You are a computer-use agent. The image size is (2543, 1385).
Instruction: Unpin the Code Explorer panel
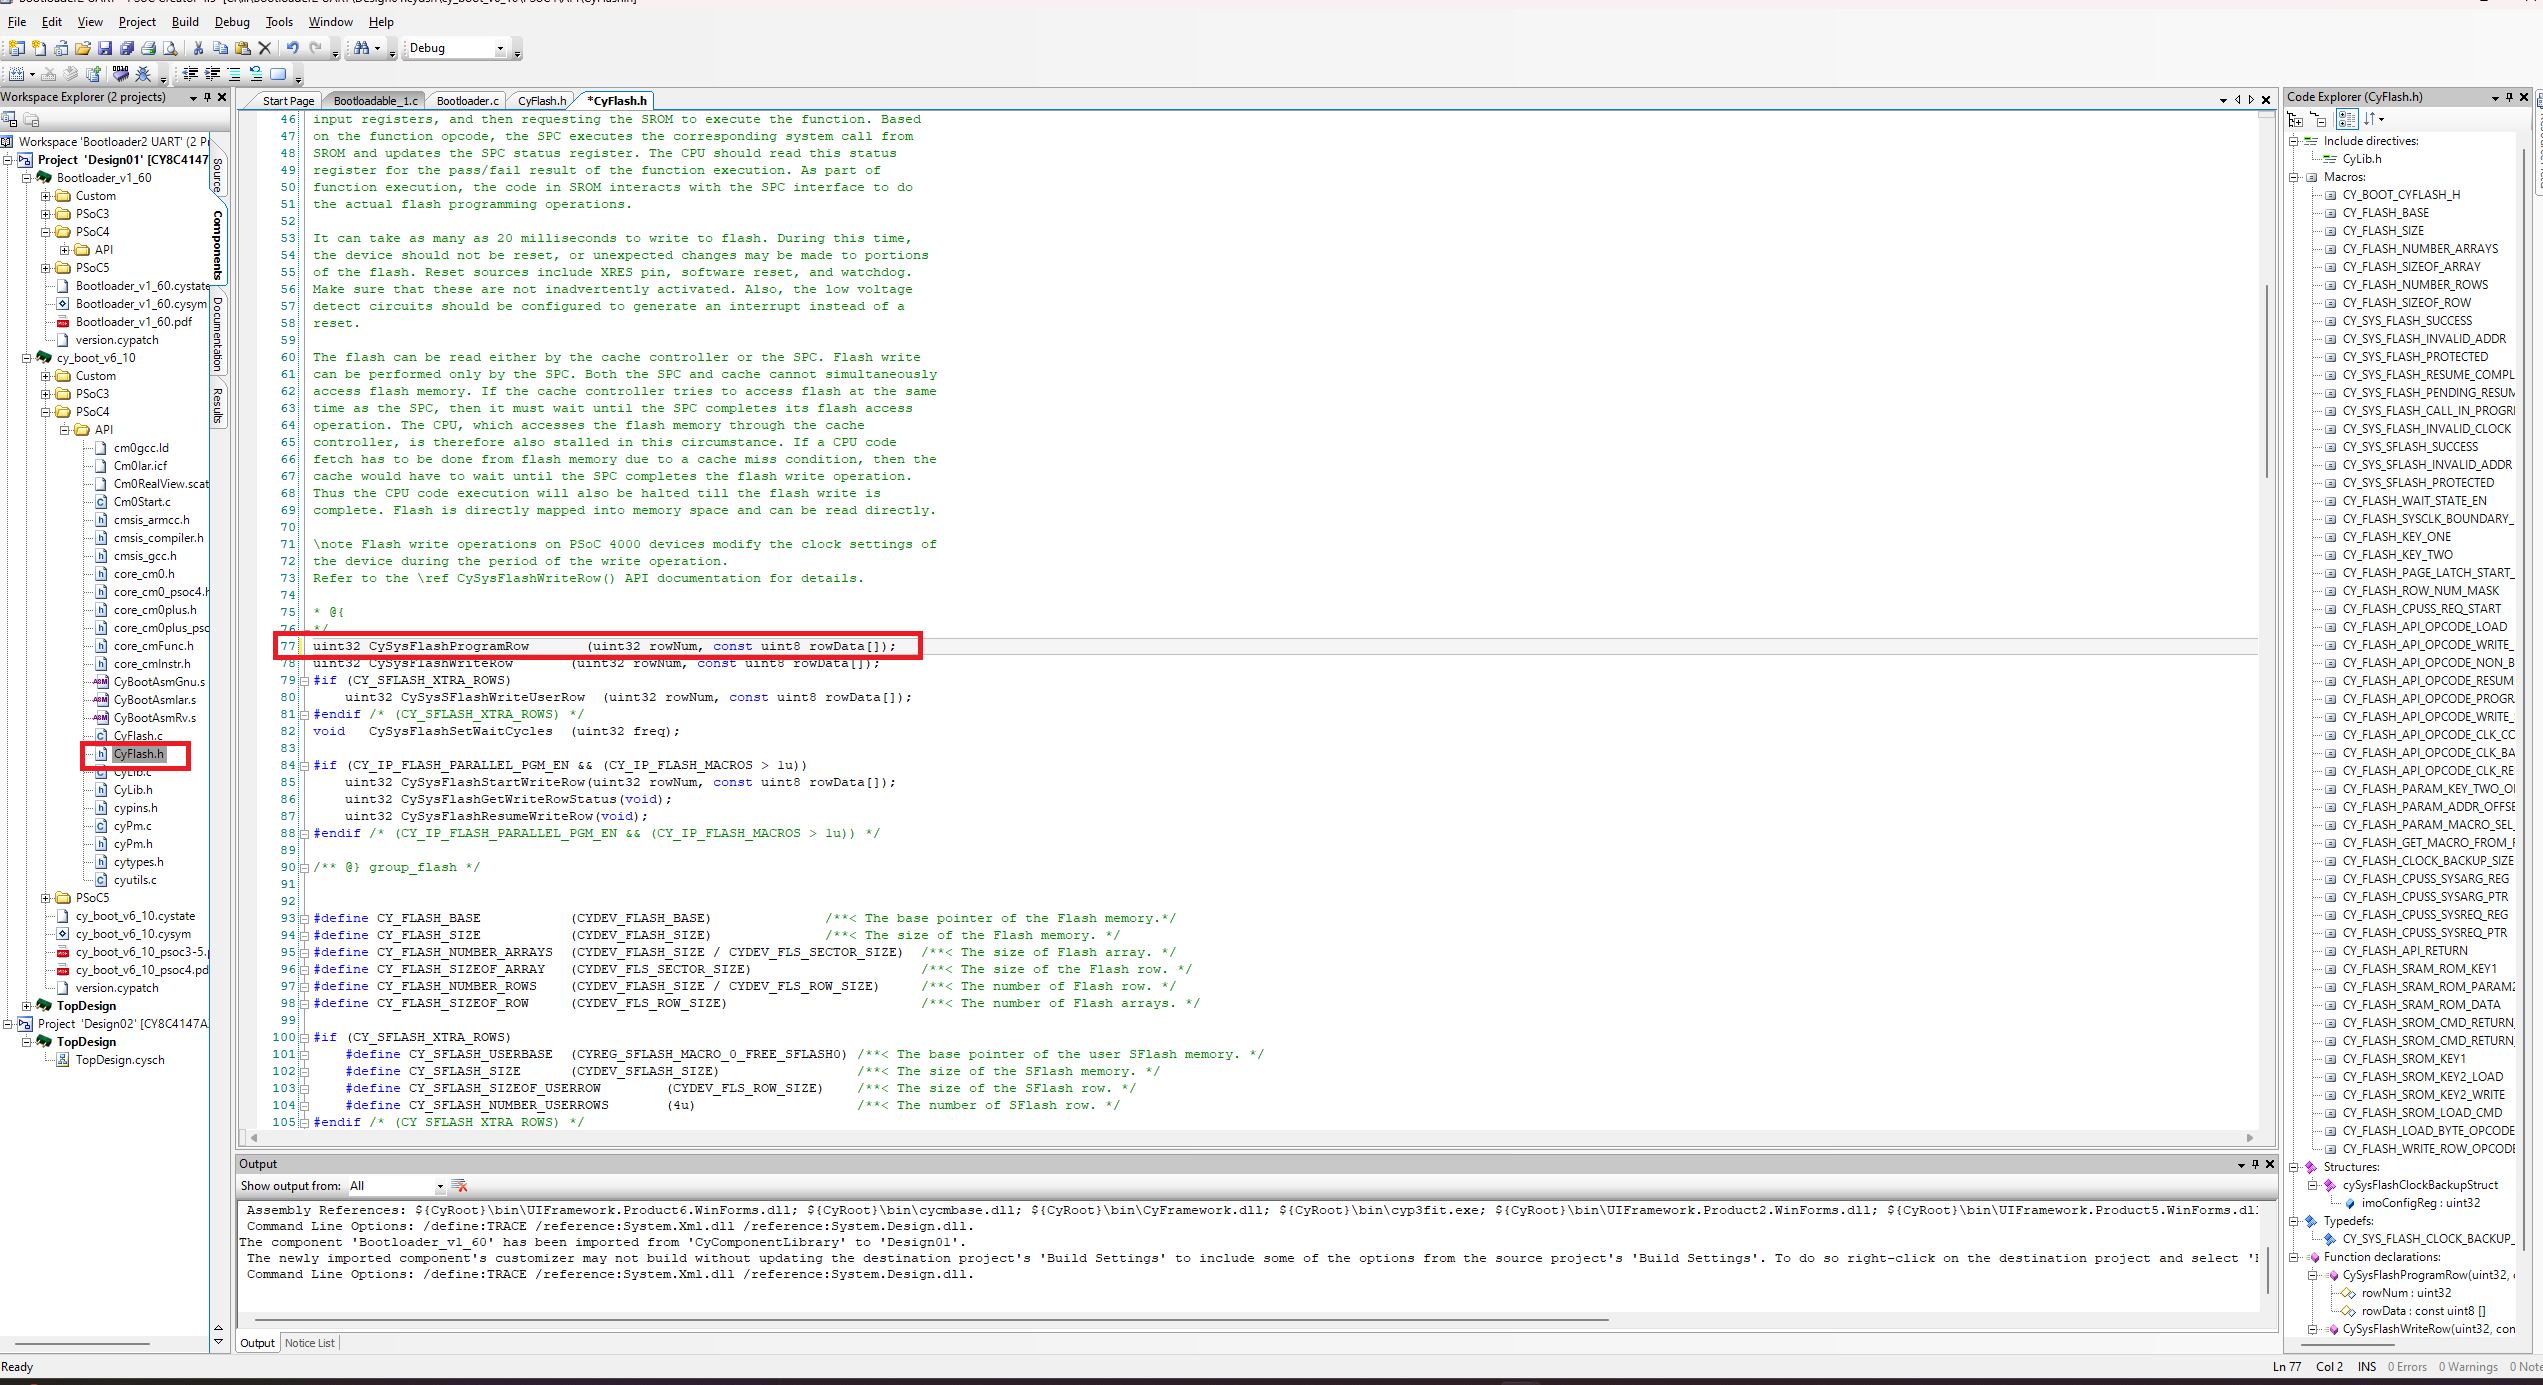pos(2508,96)
